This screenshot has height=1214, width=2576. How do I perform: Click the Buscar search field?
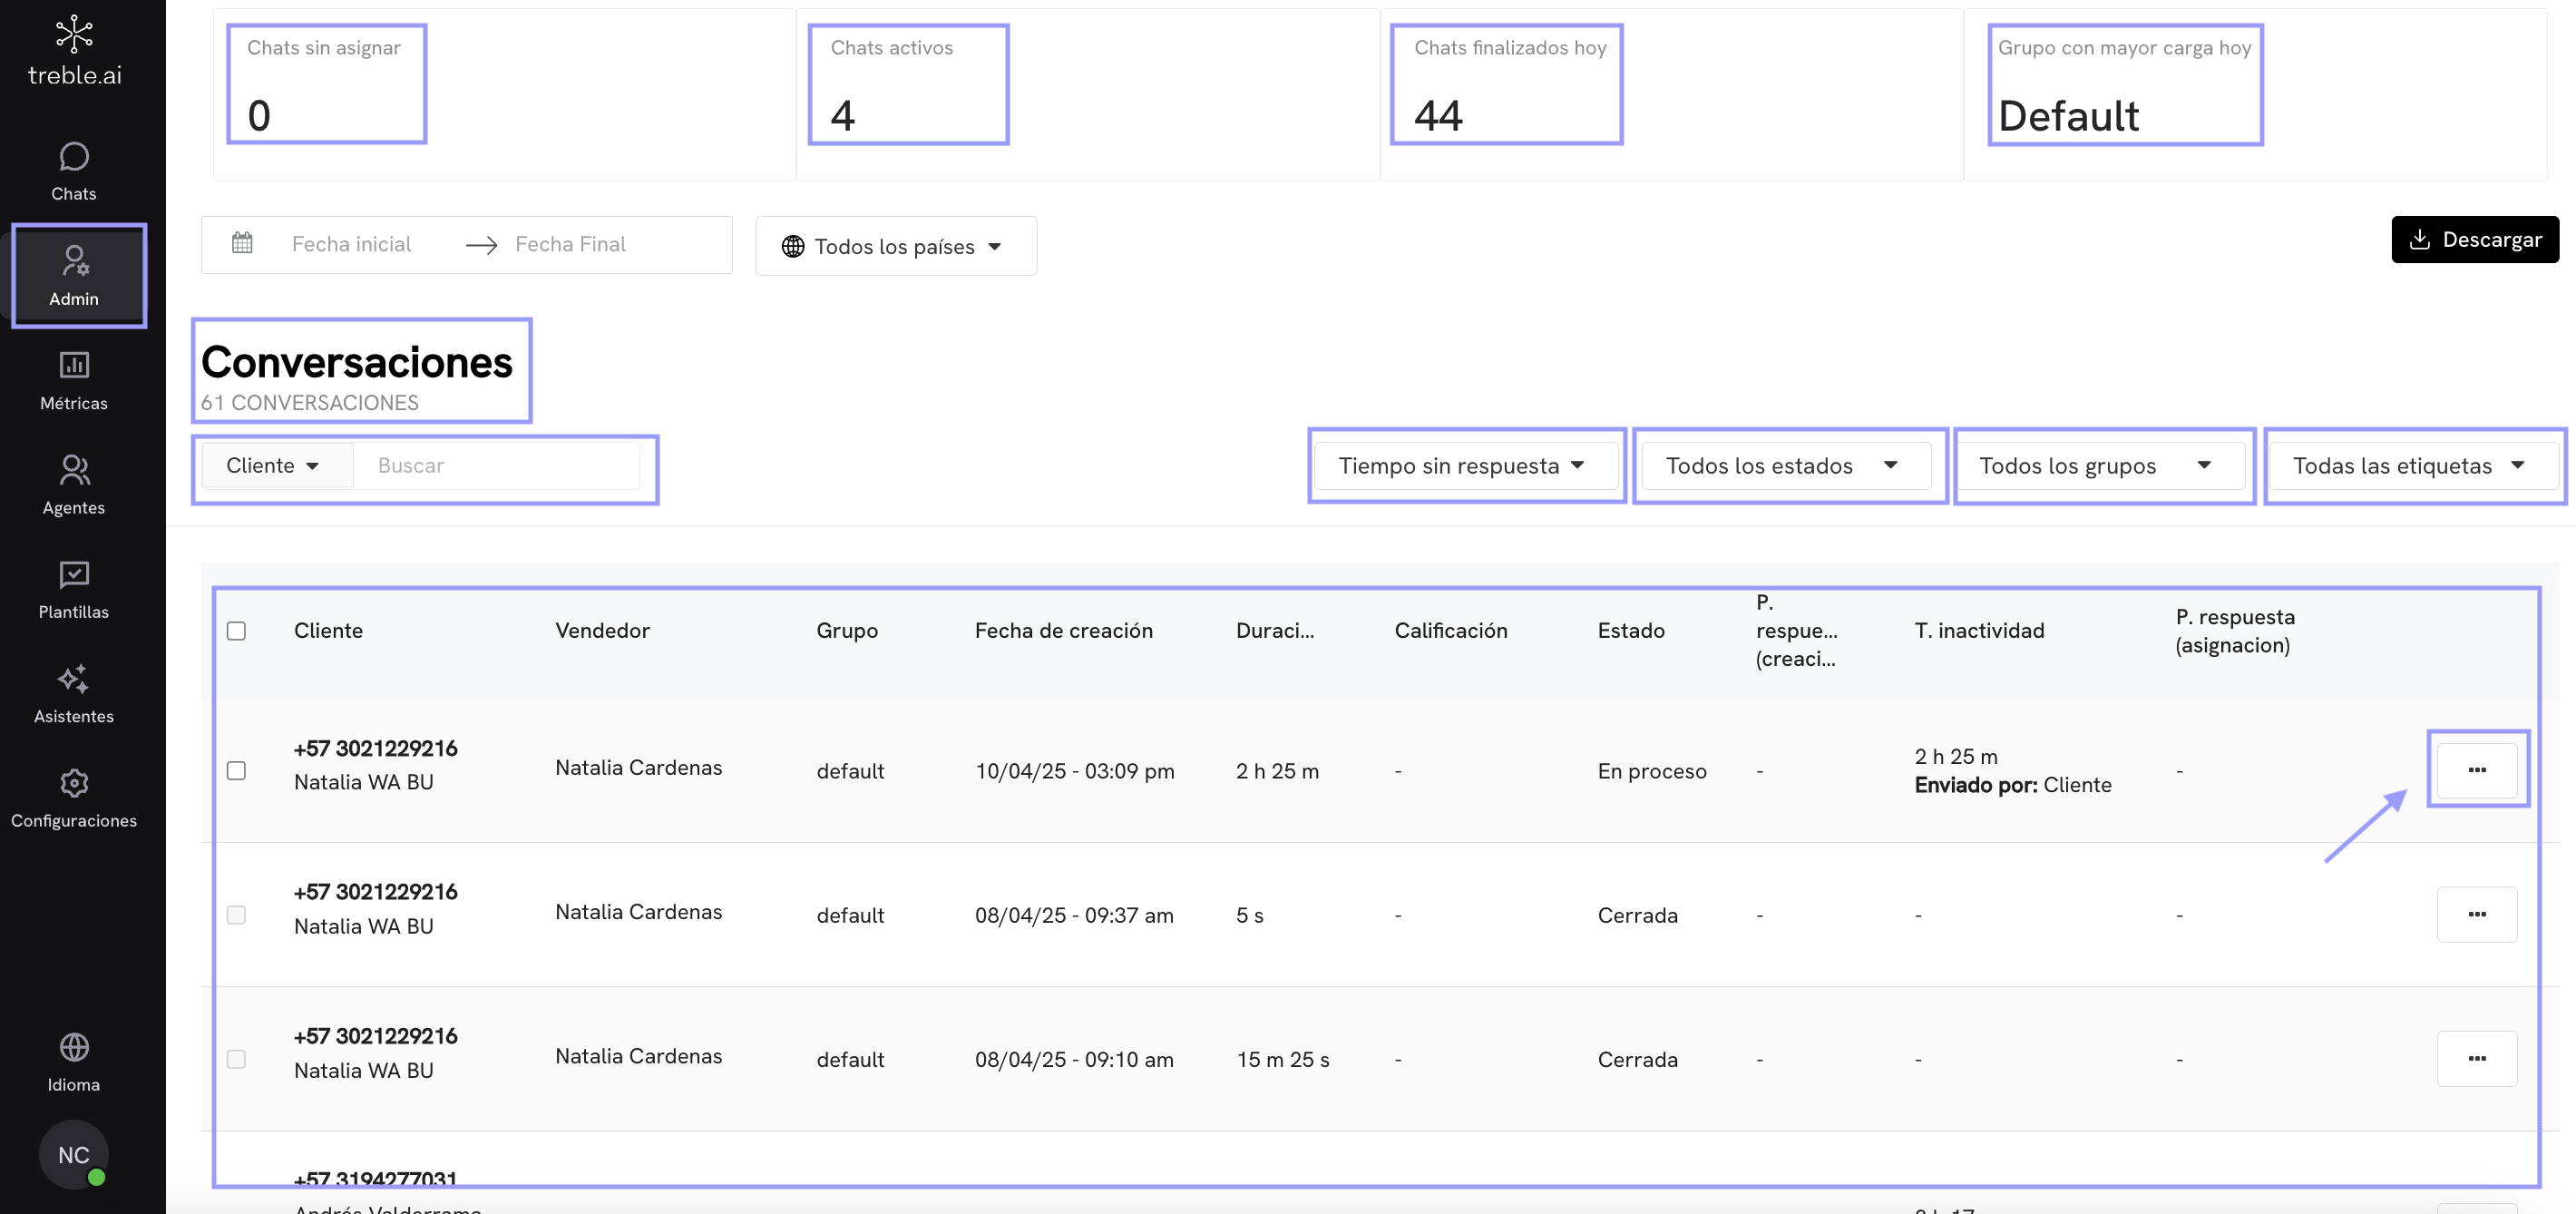(x=497, y=465)
